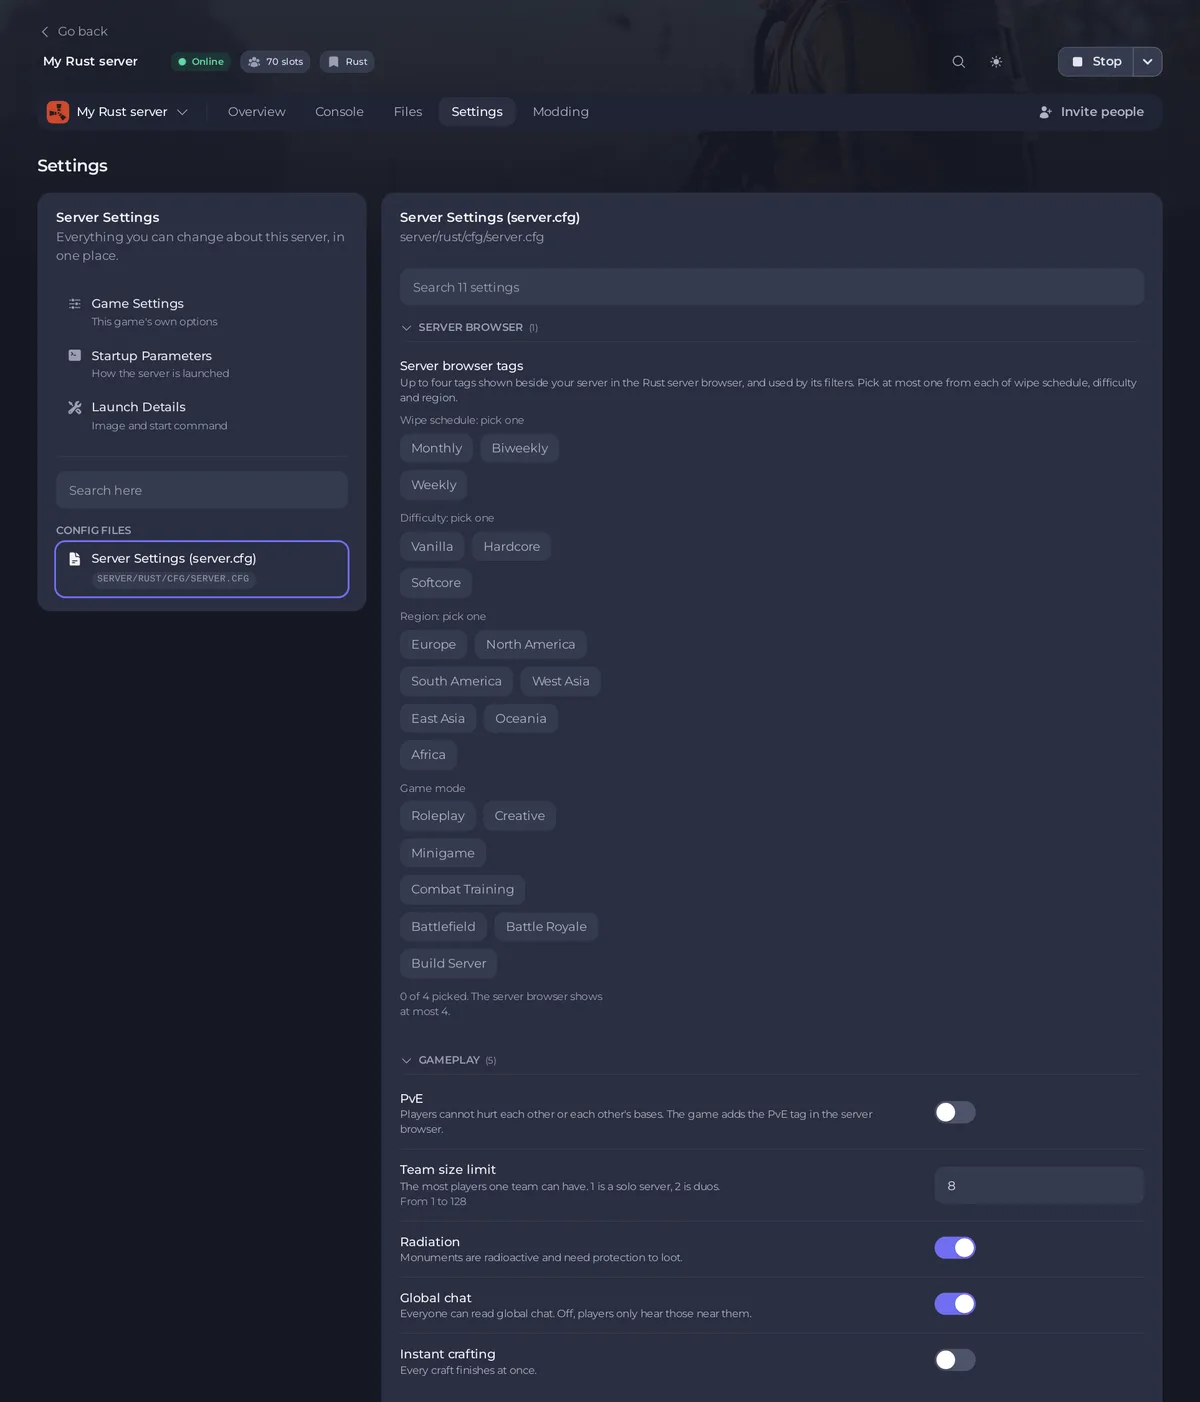This screenshot has width=1200, height=1402.
Task: Select the South America region tag
Action: click(456, 682)
